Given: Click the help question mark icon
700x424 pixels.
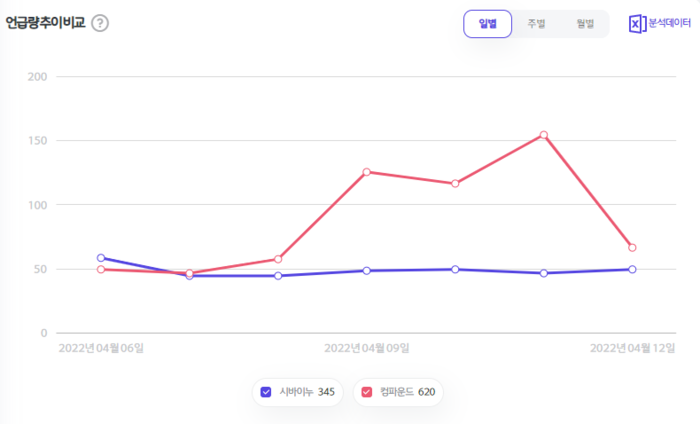Looking at the screenshot, I should 100,23.
